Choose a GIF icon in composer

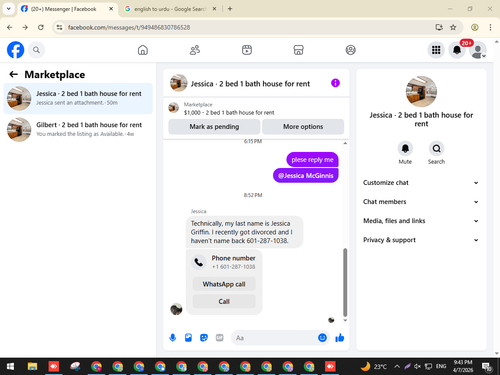(x=219, y=338)
